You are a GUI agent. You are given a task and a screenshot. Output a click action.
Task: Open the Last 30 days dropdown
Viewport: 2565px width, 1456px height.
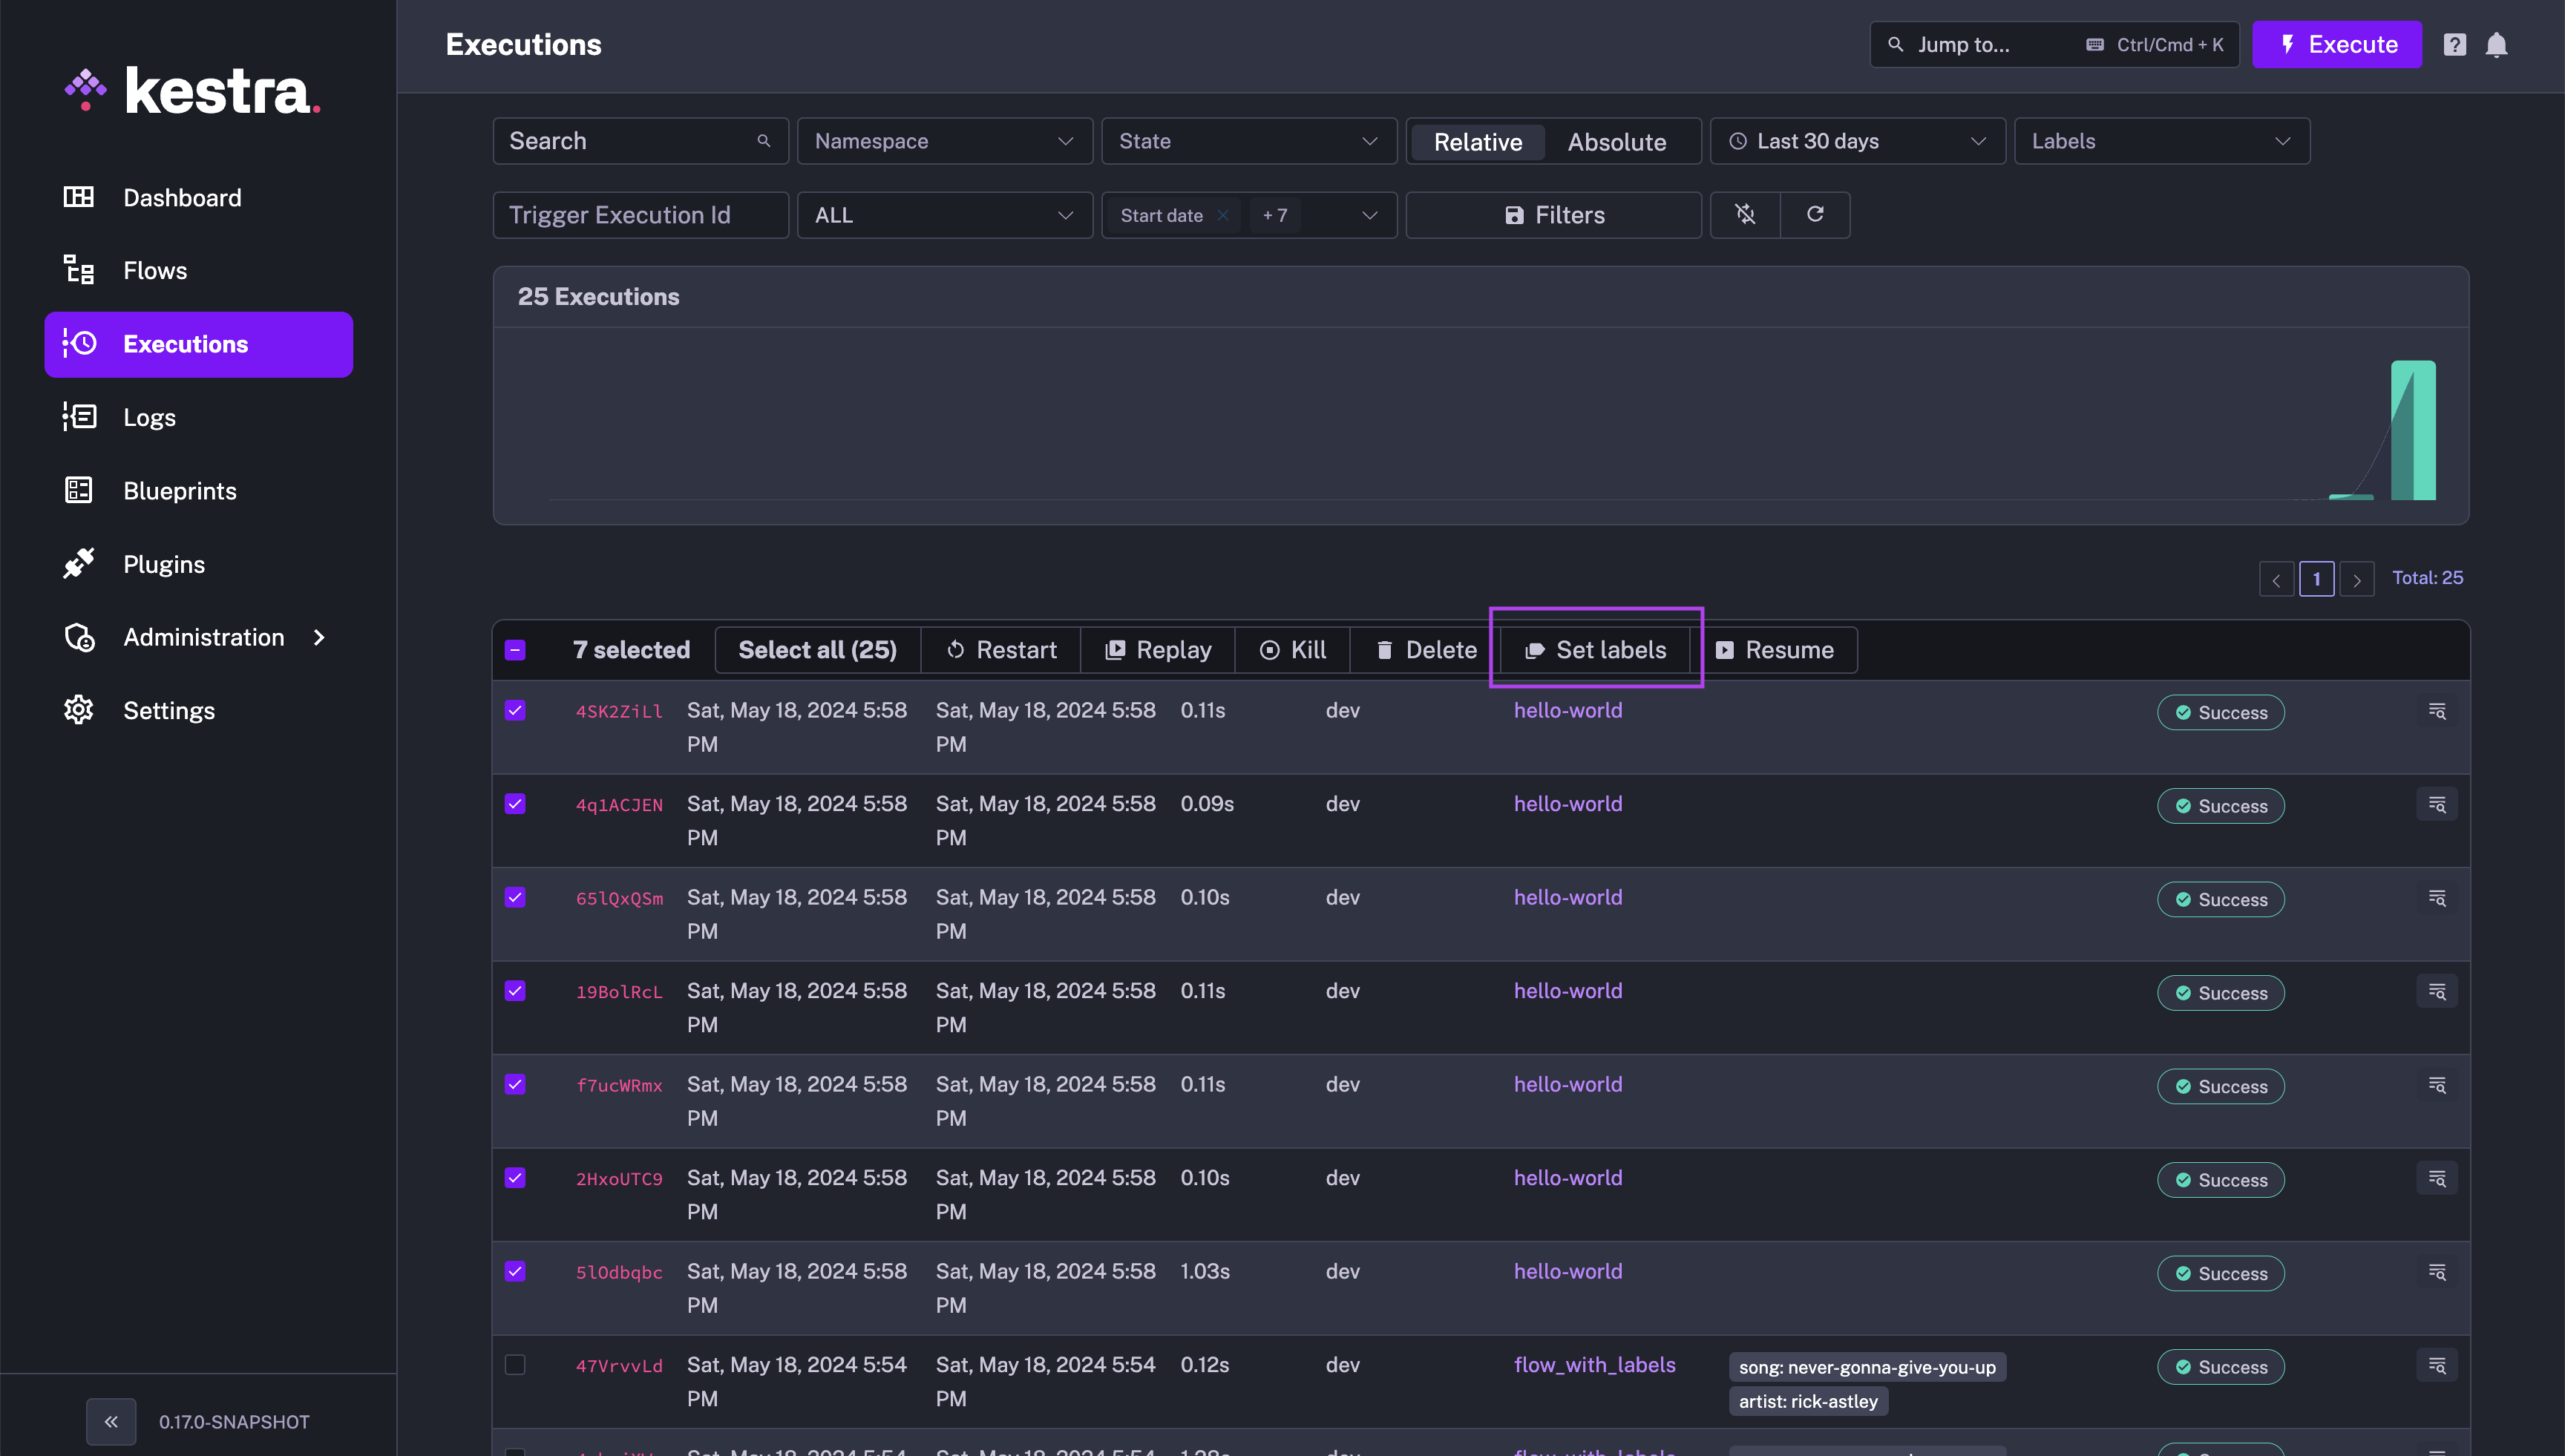[x=1856, y=141]
